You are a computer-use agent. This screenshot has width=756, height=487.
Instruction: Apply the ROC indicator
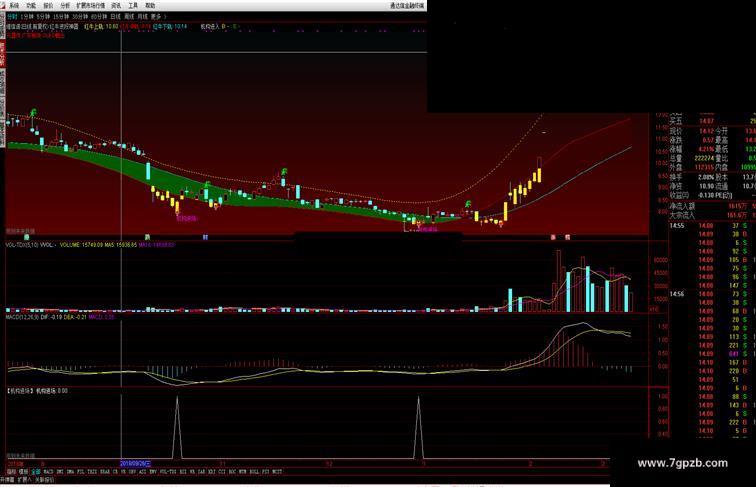coord(232,472)
